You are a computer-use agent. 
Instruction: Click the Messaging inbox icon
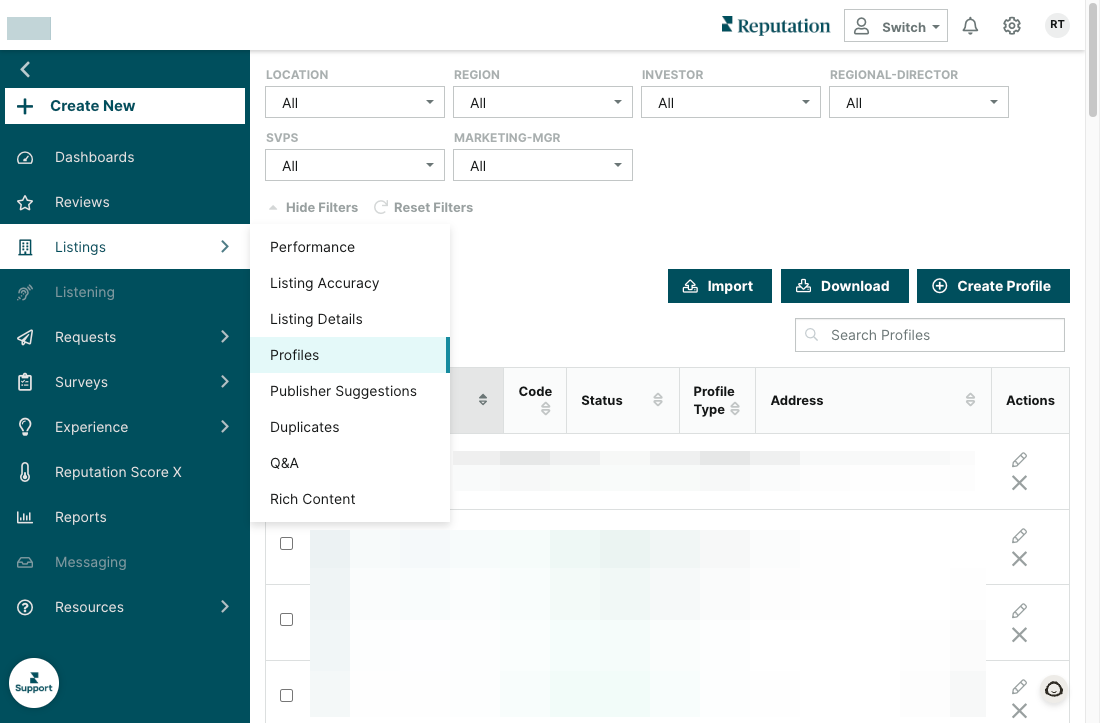tap(25, 562)
